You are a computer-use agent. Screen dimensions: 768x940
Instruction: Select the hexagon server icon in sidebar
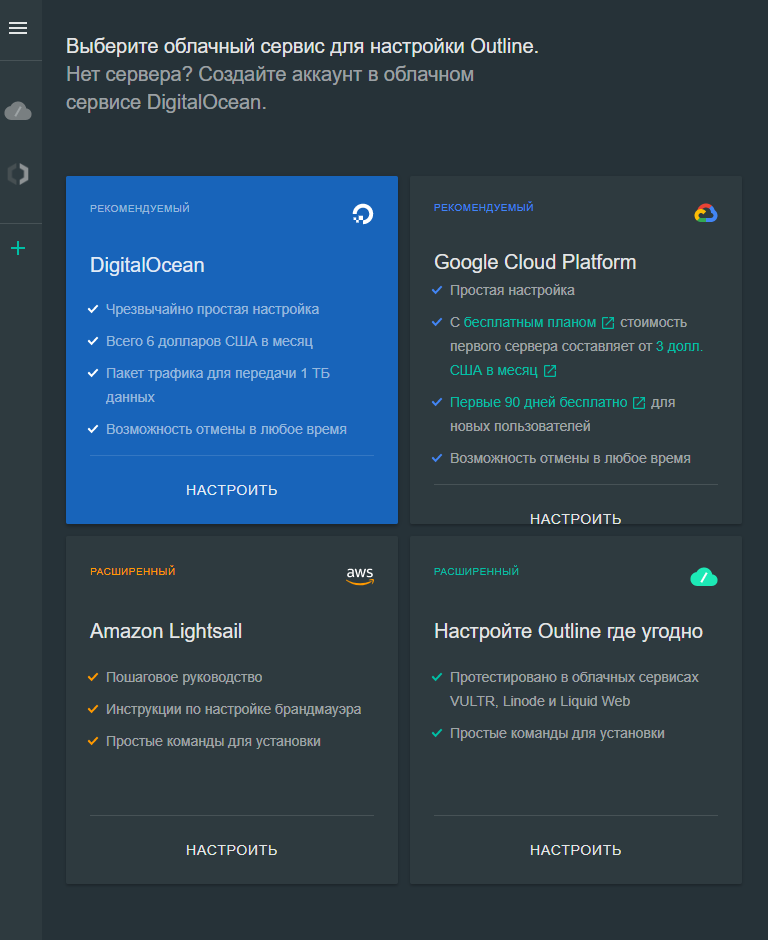click(18, 174)
